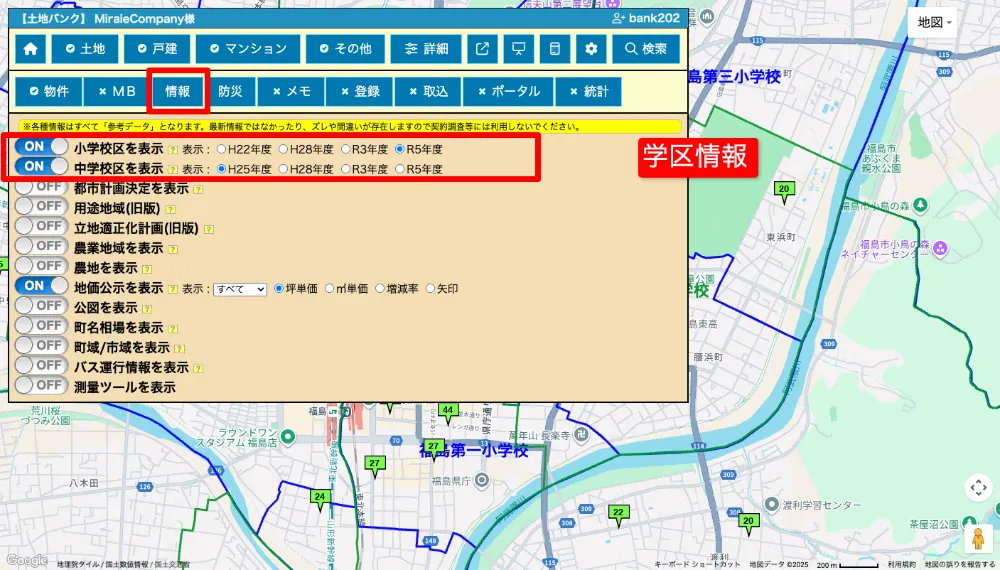Enable the バス運行情報を表示 switch
Screen dimensions: 1000x570
pyautogui.click(x=41, y=365)
